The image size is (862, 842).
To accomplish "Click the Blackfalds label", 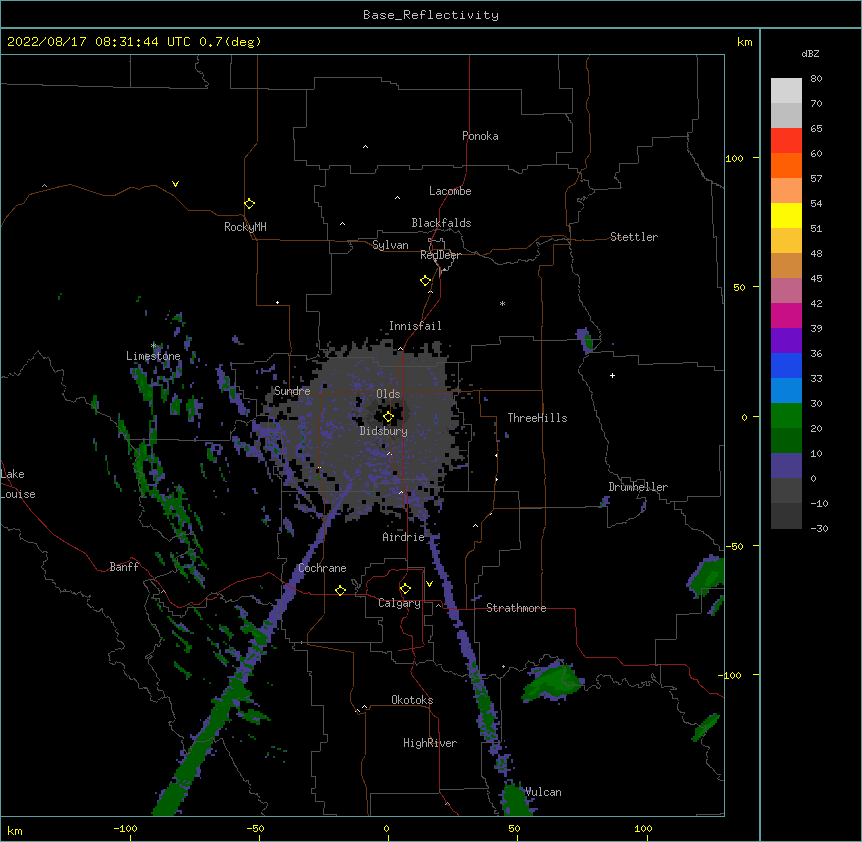I will pos(441,223).
